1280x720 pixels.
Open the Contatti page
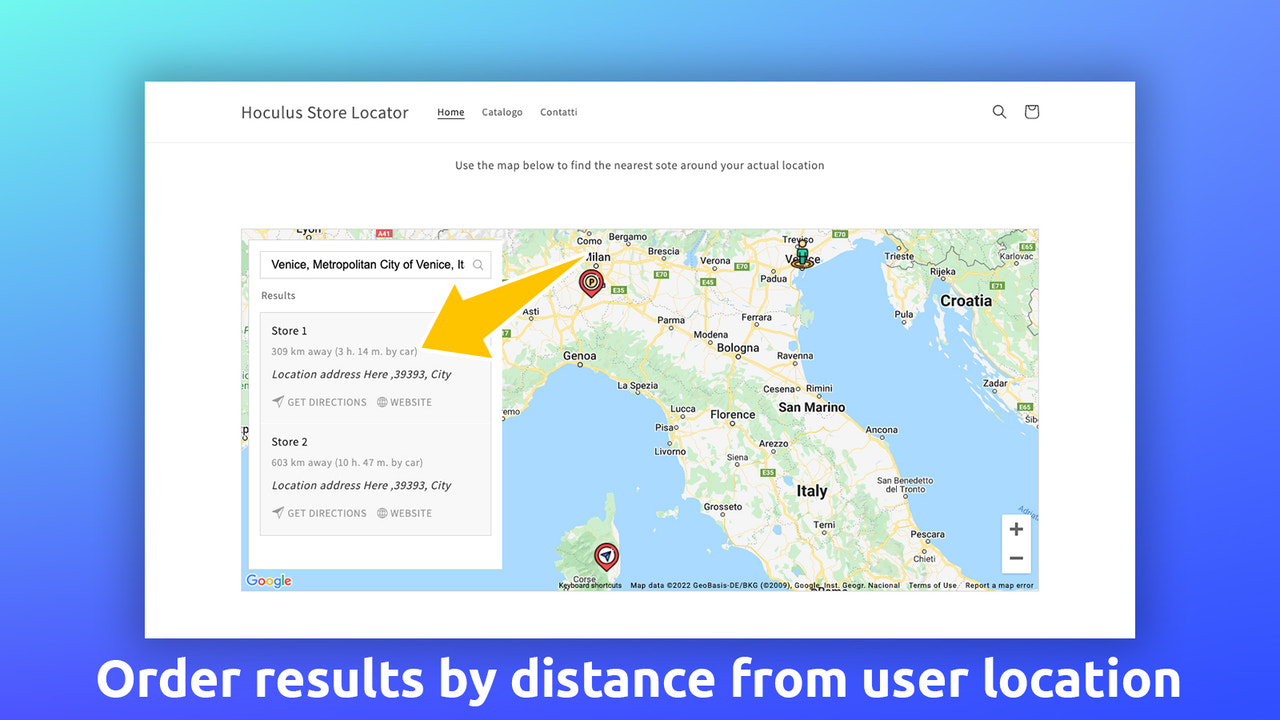[558, 112]
